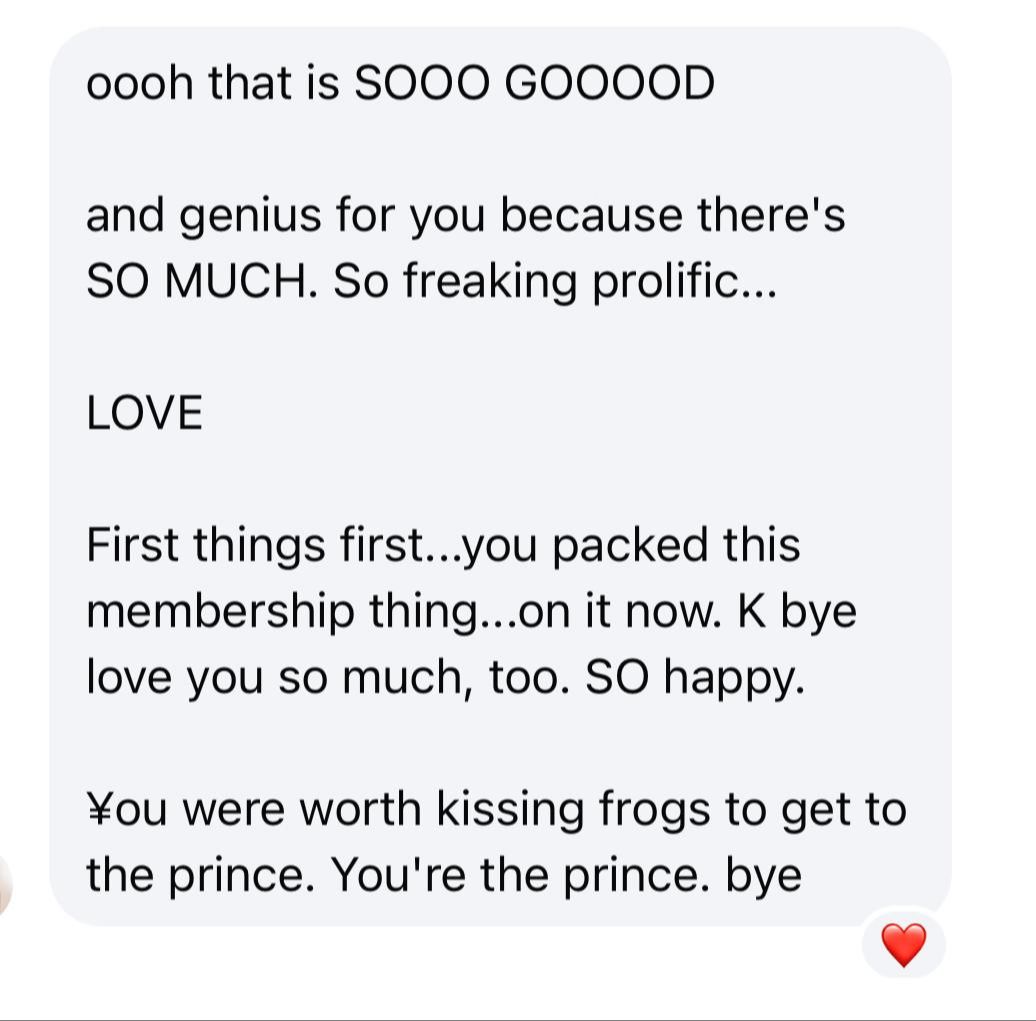This screenshot has width=1036, height=1021.
Task: Select the yen symbol before "ou were"
Action: coord(99,810)
